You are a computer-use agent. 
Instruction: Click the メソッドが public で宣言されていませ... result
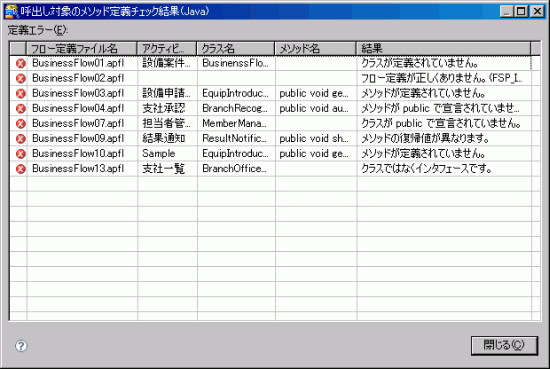point(444,109)
